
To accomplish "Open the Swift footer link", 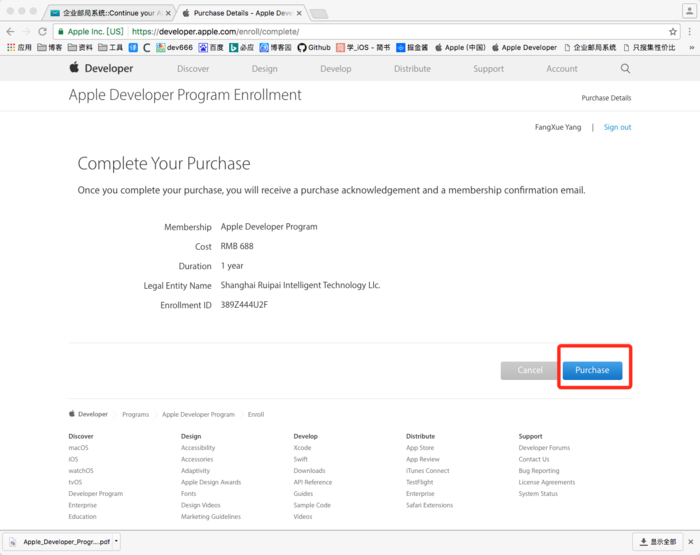I will [300, 459].
